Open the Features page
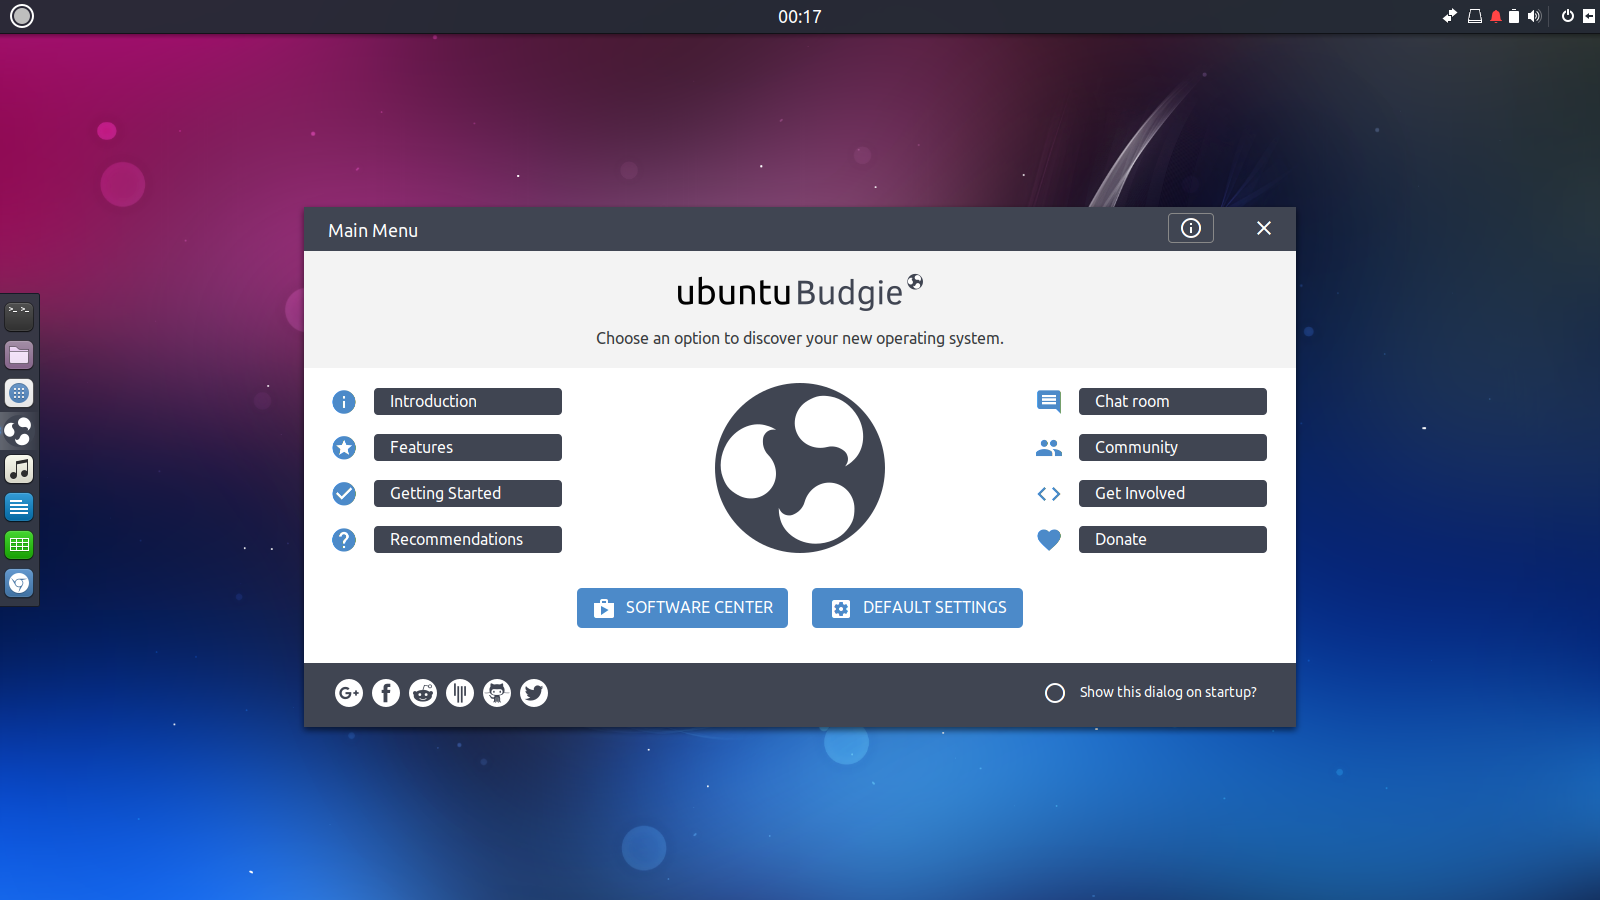The image size is (1600, 900). pos(468,447)
